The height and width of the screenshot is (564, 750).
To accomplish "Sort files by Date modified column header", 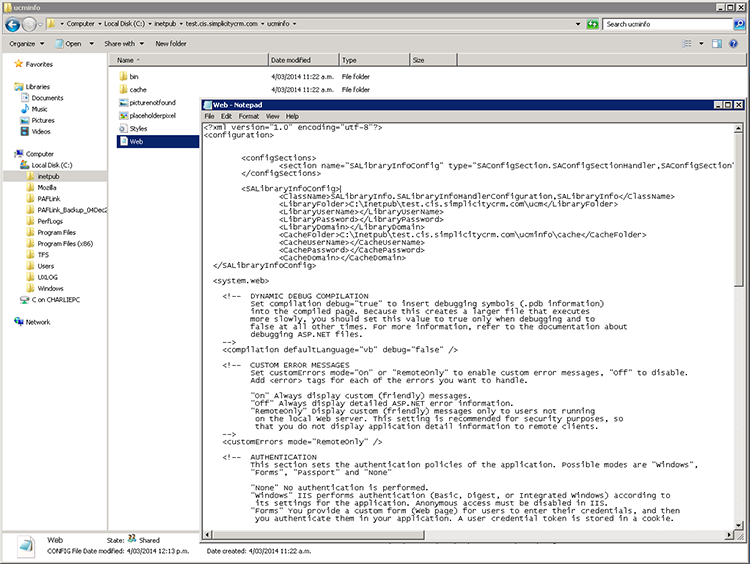I will [x=290, y=61].
